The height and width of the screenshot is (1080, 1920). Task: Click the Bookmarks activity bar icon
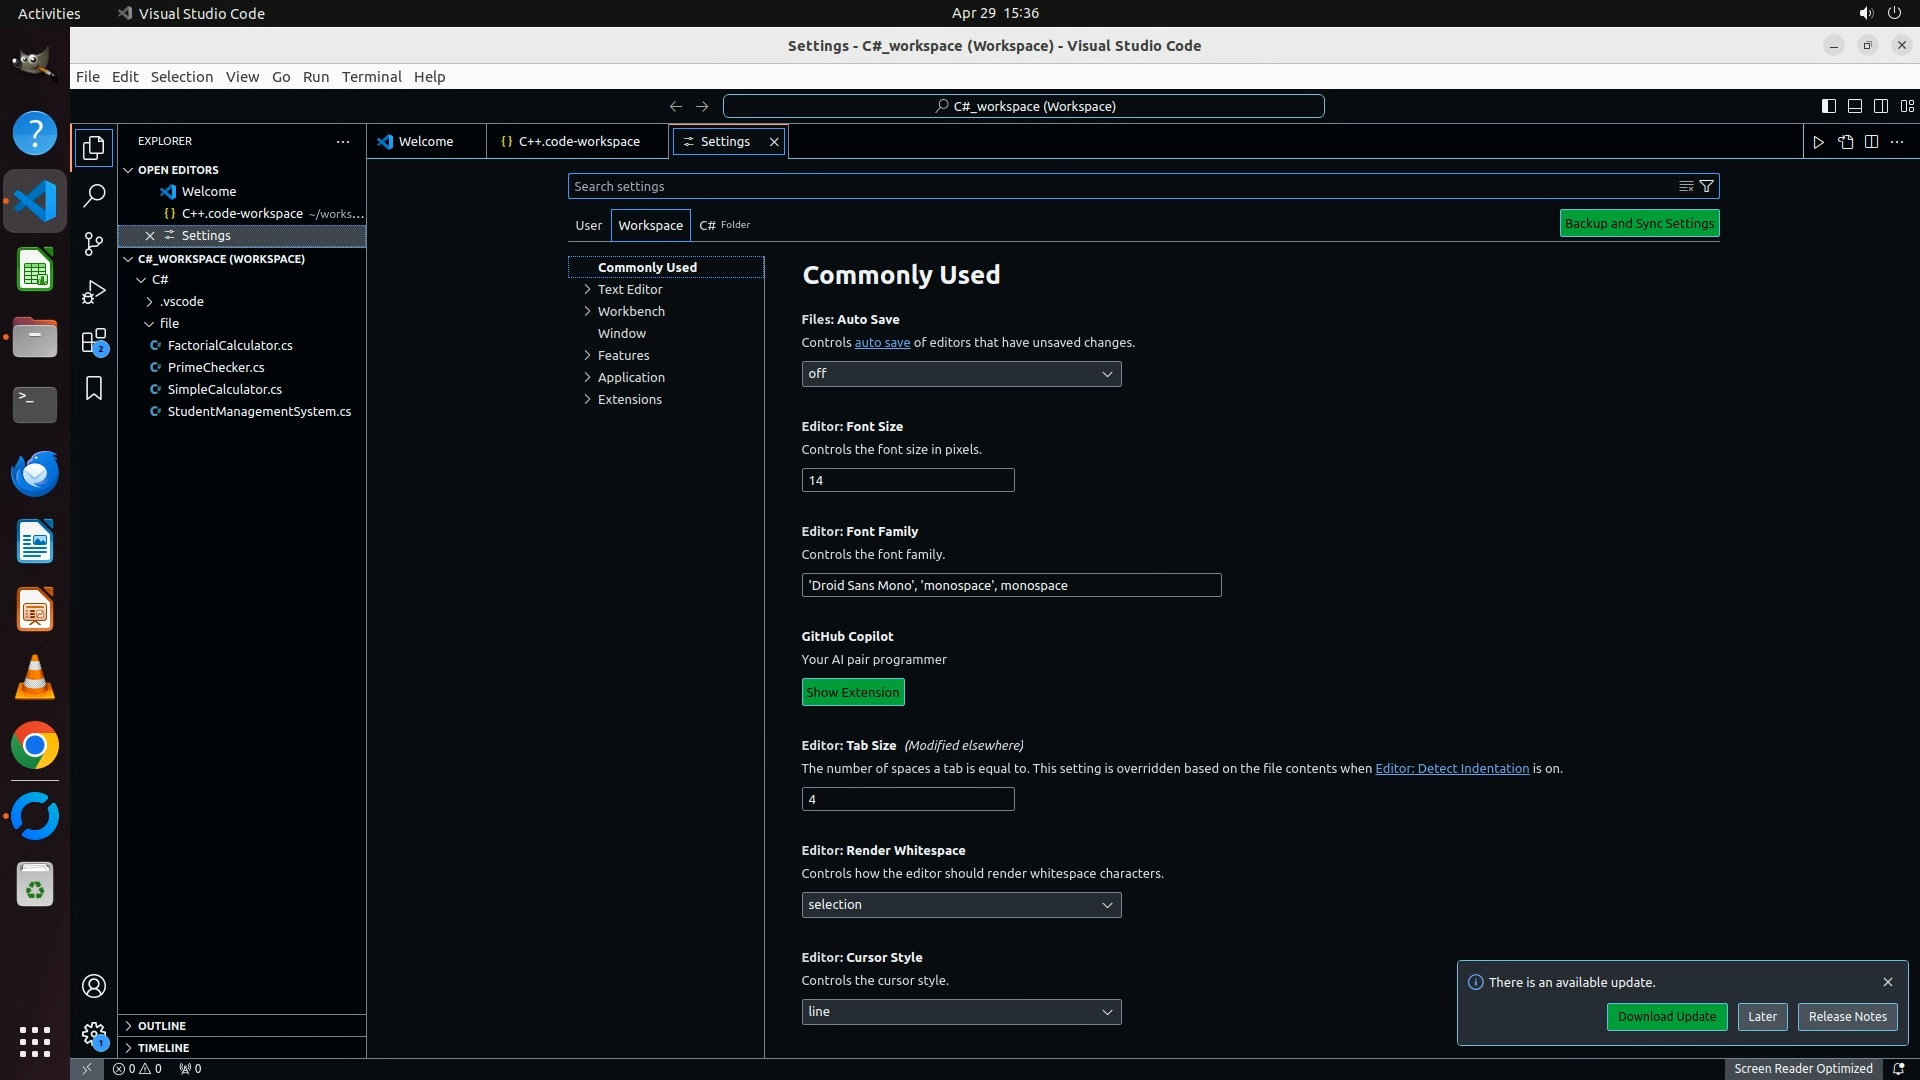(x=94, y=388)
